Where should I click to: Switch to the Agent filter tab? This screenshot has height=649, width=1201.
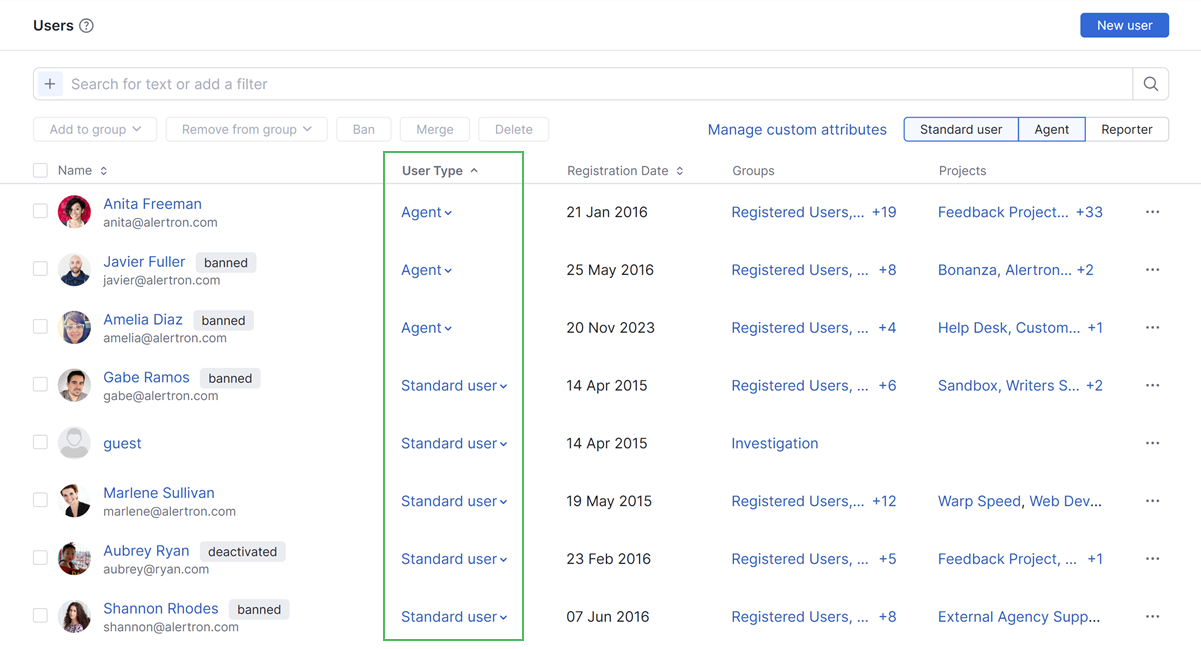(x=1051, y=129)
